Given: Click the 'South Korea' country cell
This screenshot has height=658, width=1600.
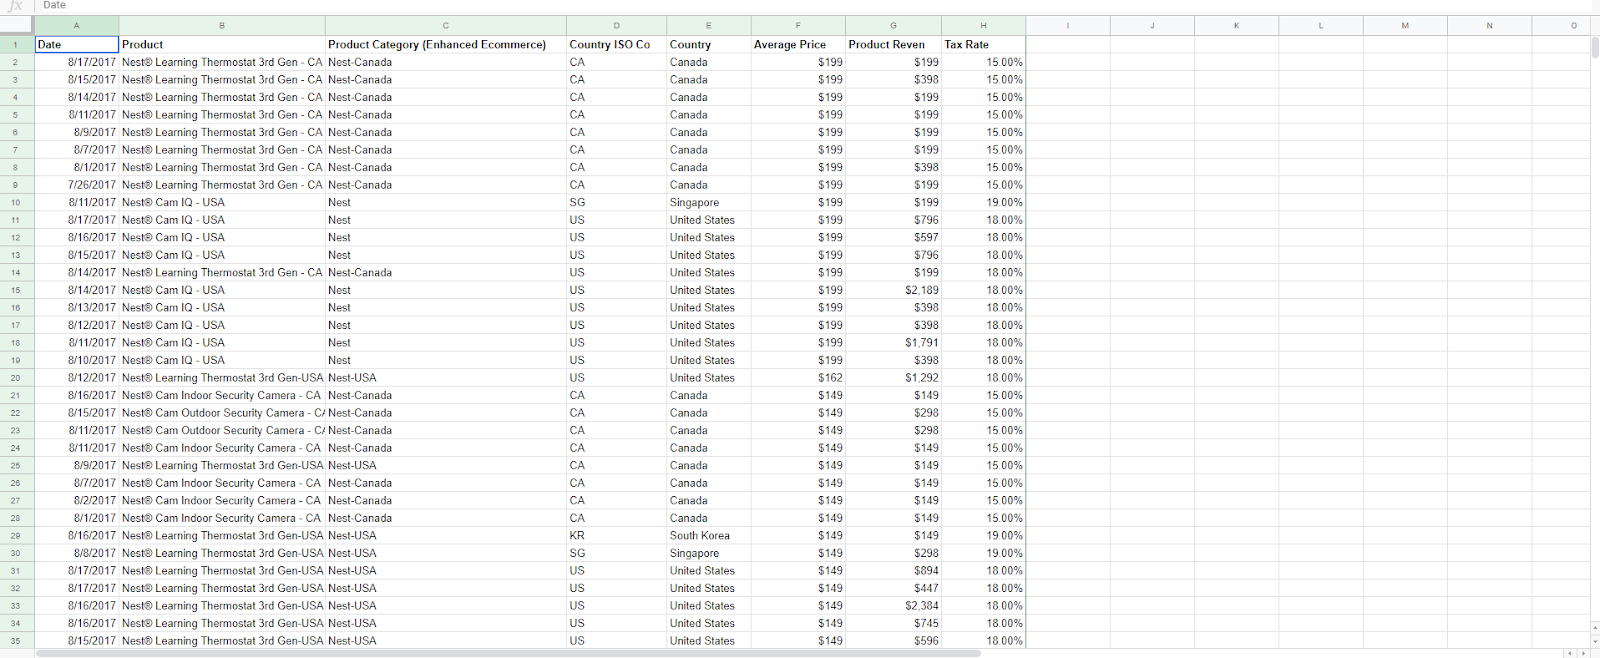Looking at the screenshot, I should click(709, 536).
